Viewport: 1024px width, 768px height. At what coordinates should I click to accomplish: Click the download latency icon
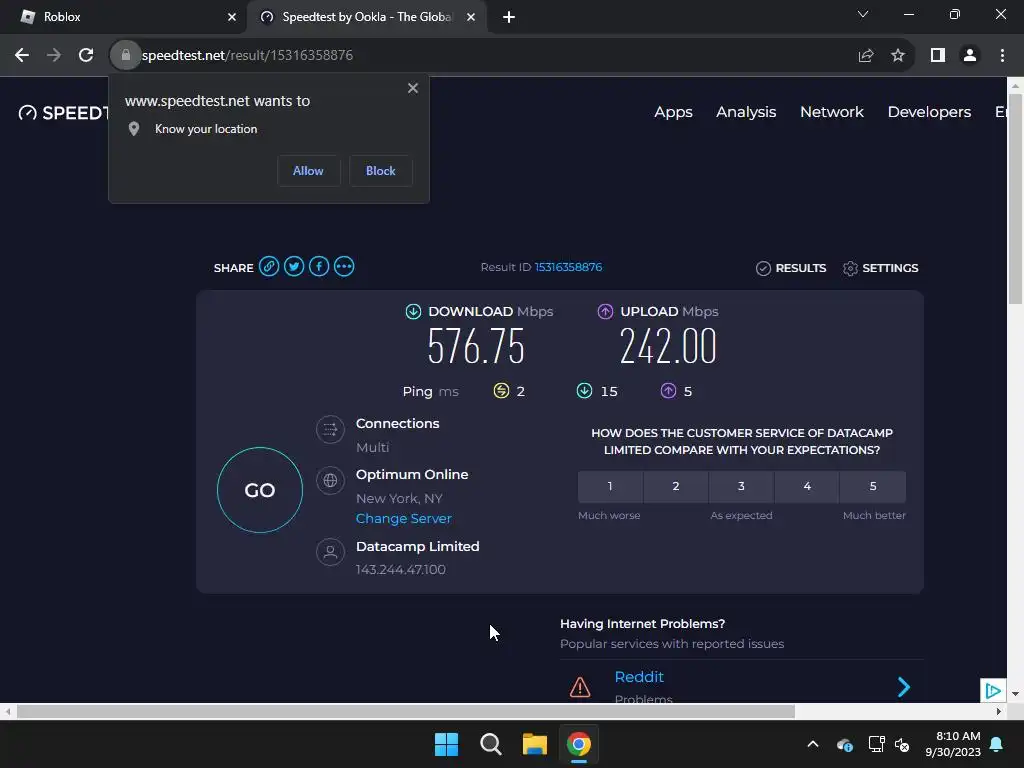[x=584, y=391]
